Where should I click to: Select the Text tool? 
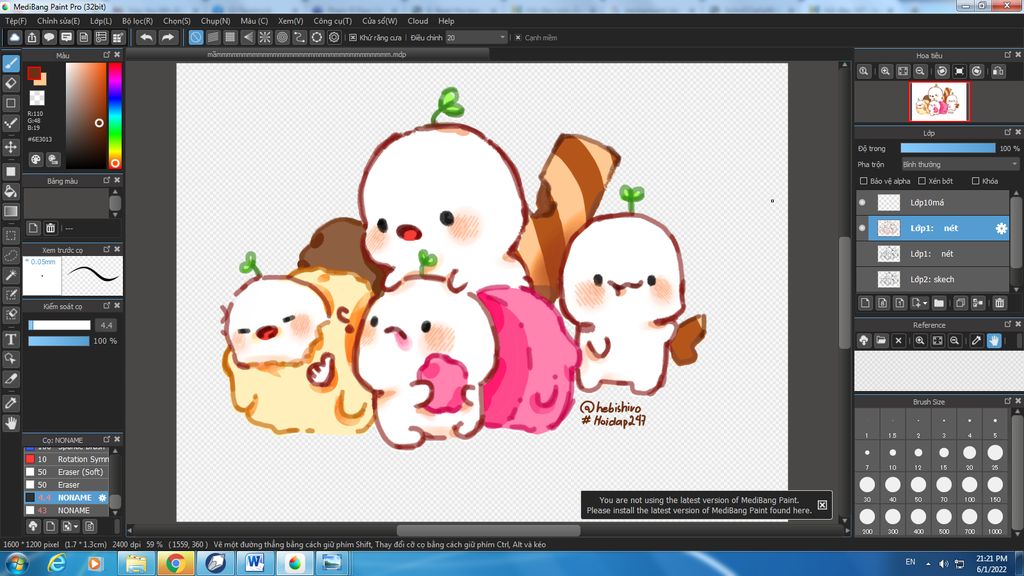click(x=11, y=339)
